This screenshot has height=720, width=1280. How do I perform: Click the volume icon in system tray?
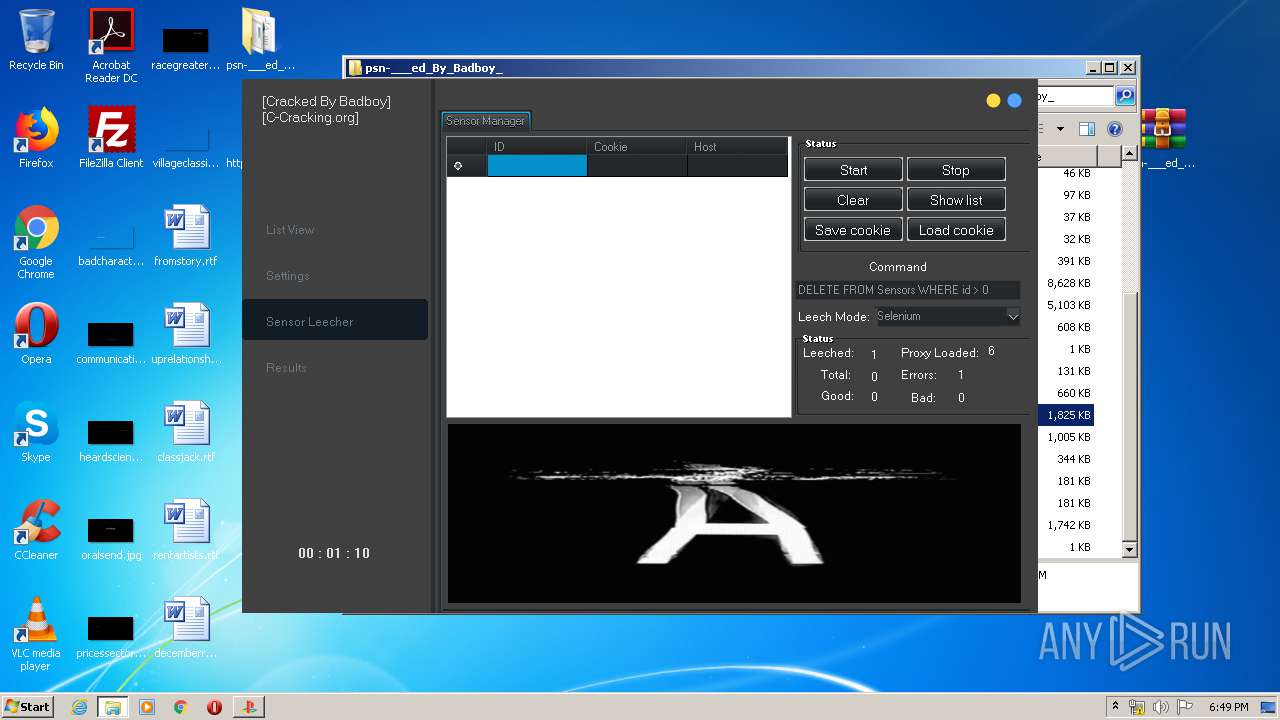click(x=1160, y=707)
